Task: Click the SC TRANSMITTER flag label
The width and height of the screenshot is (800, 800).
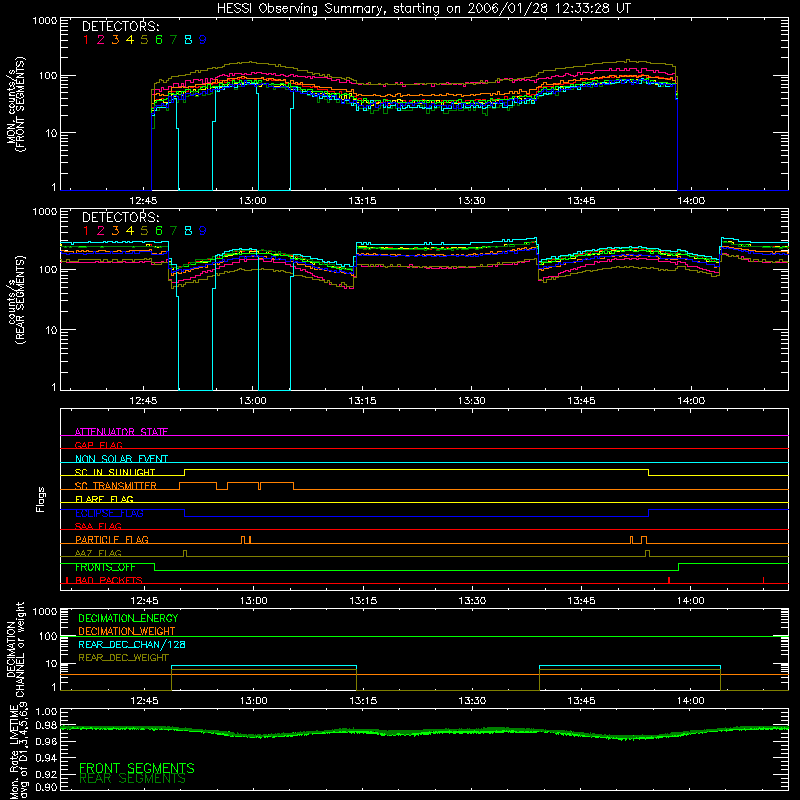Action: coord(116,486)
